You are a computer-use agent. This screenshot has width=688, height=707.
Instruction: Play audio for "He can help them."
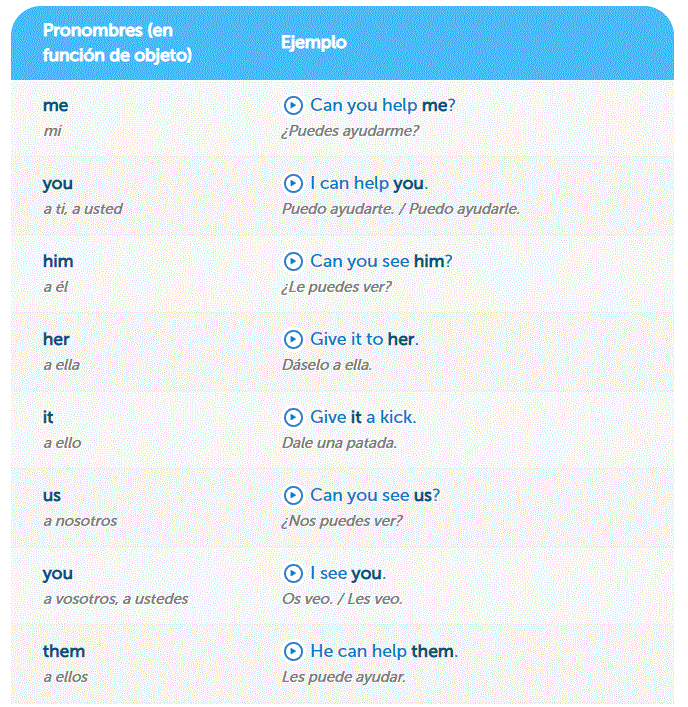(293, 651)
